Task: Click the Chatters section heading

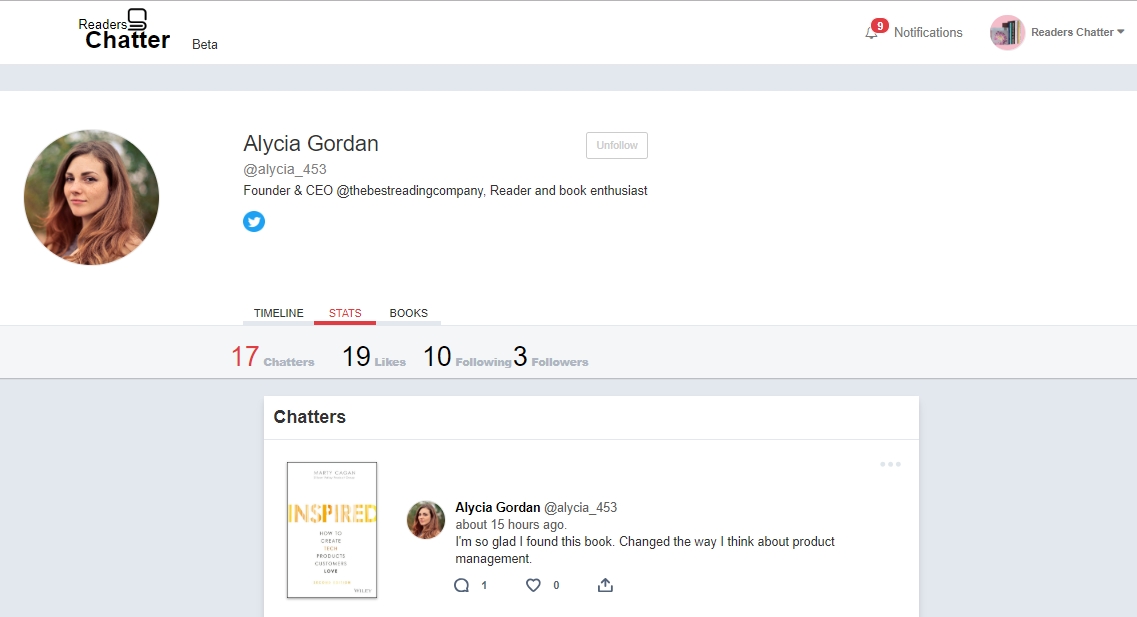Action: [310, 417]
